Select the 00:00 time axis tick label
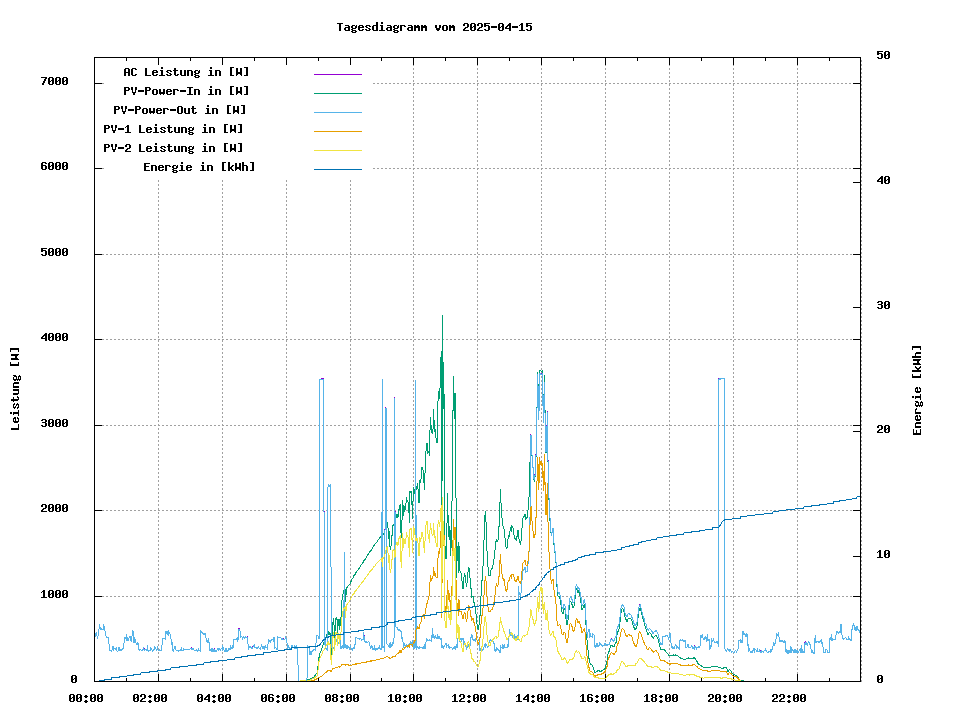The image size is (960, 720). tap(86, 698)
